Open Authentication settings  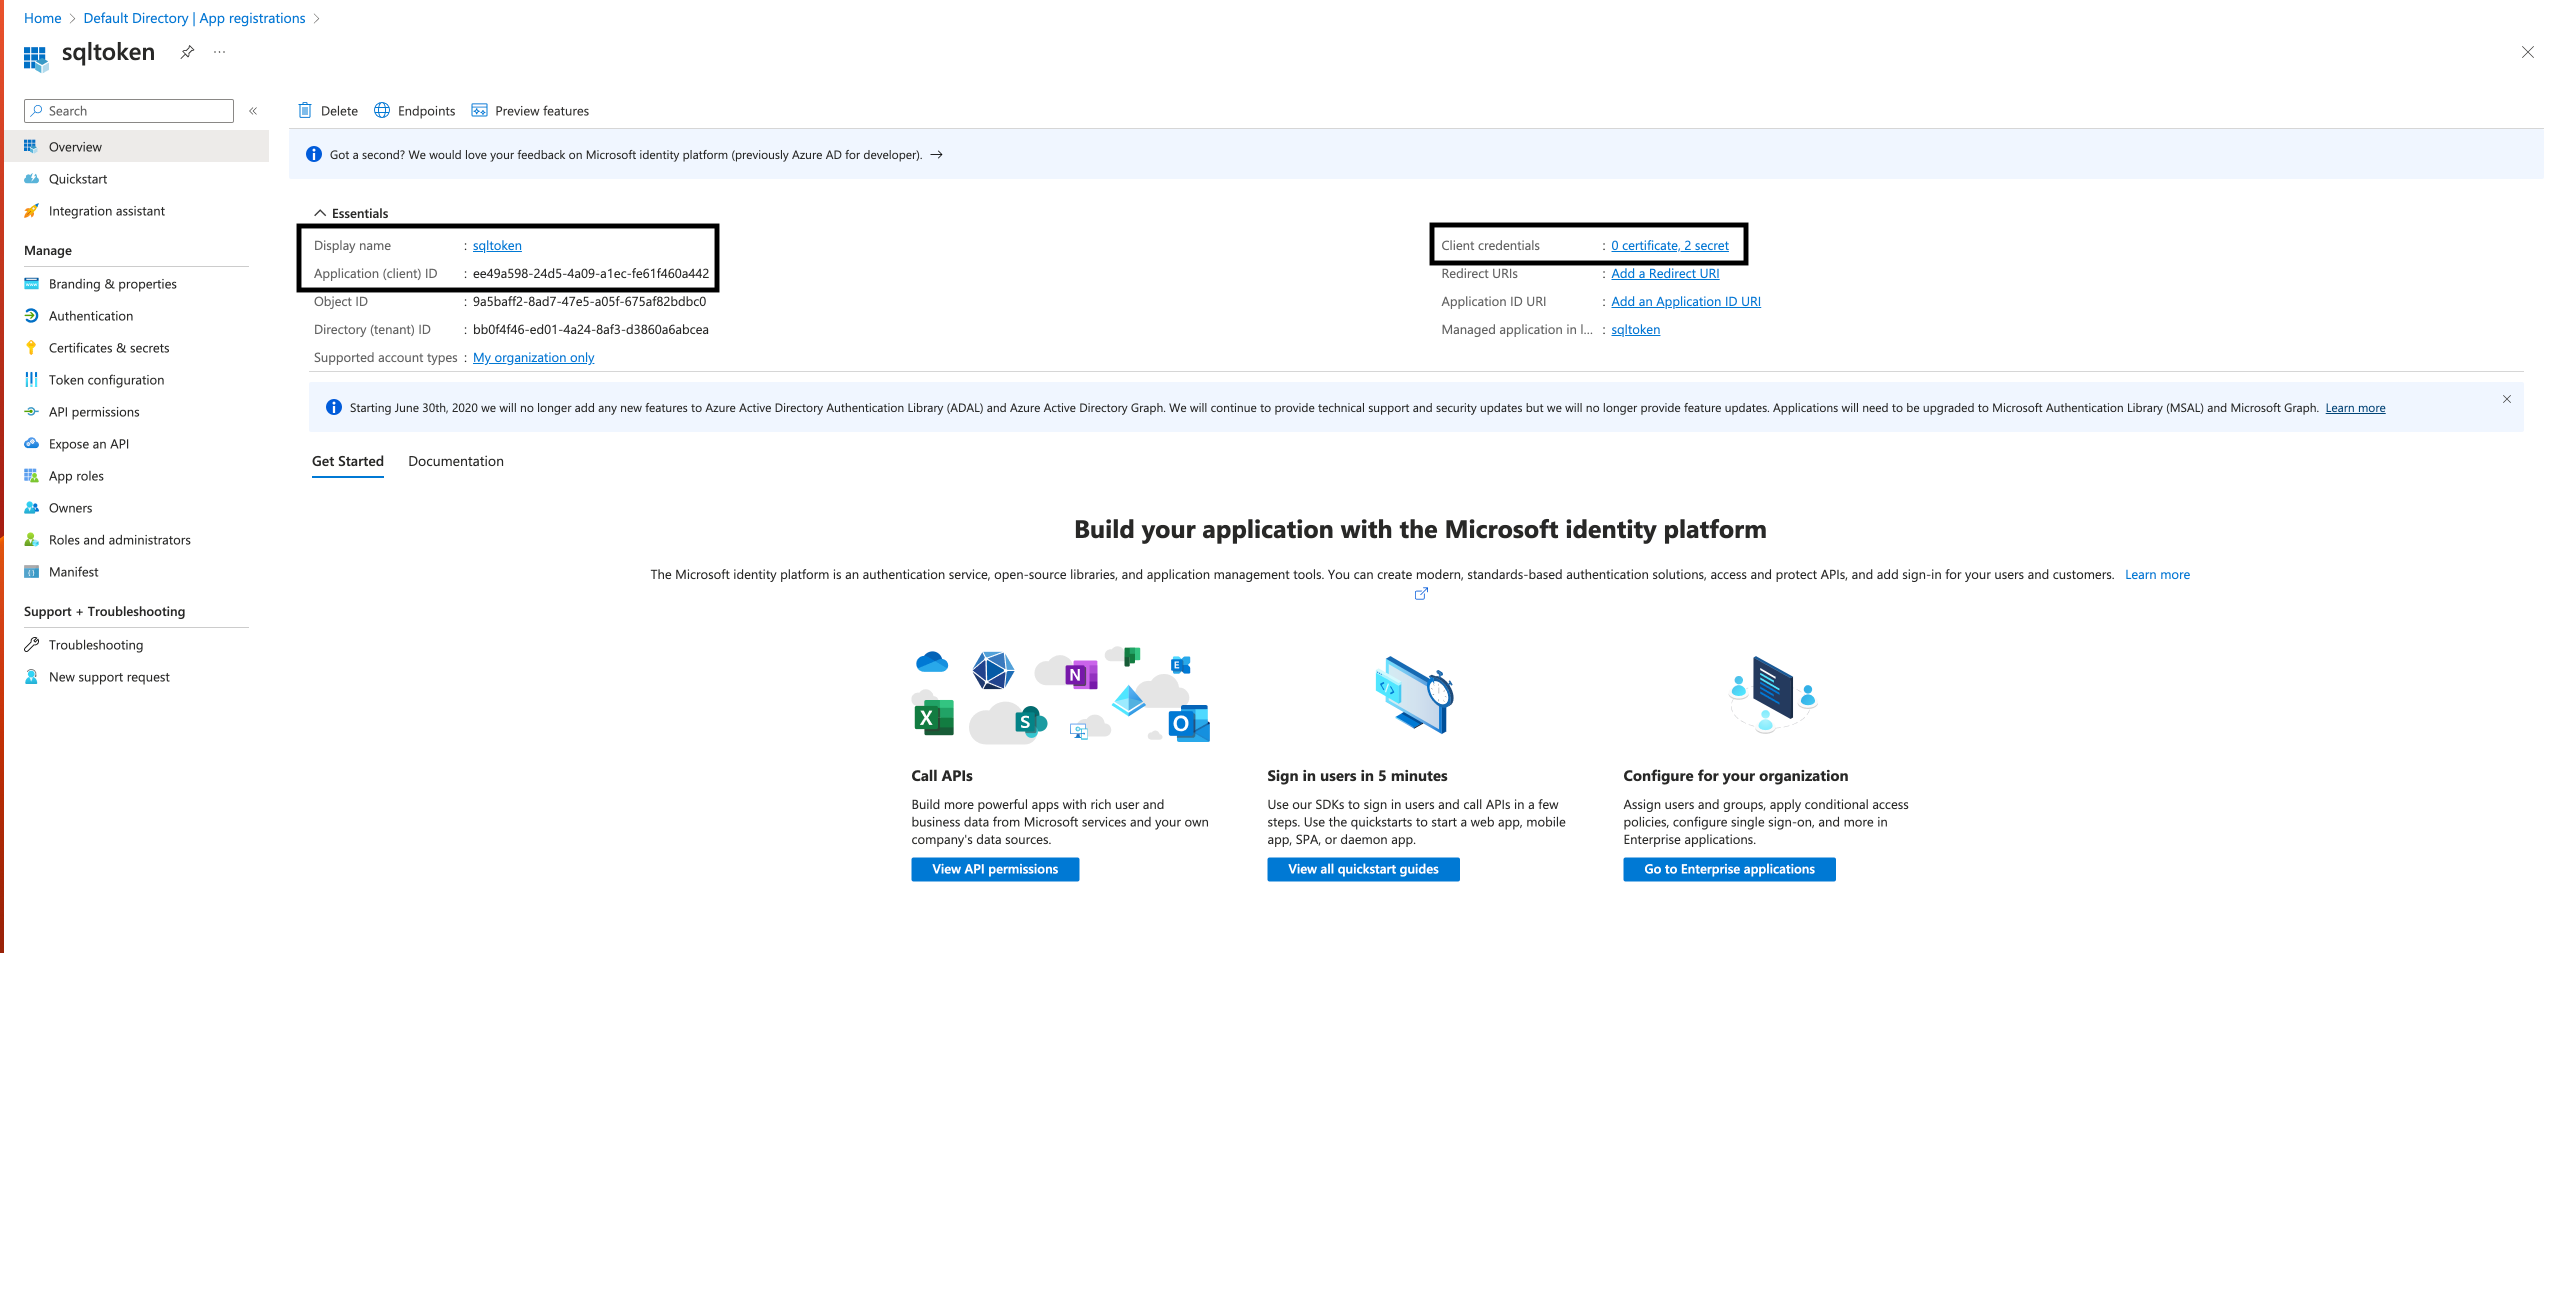pos(91,315)
